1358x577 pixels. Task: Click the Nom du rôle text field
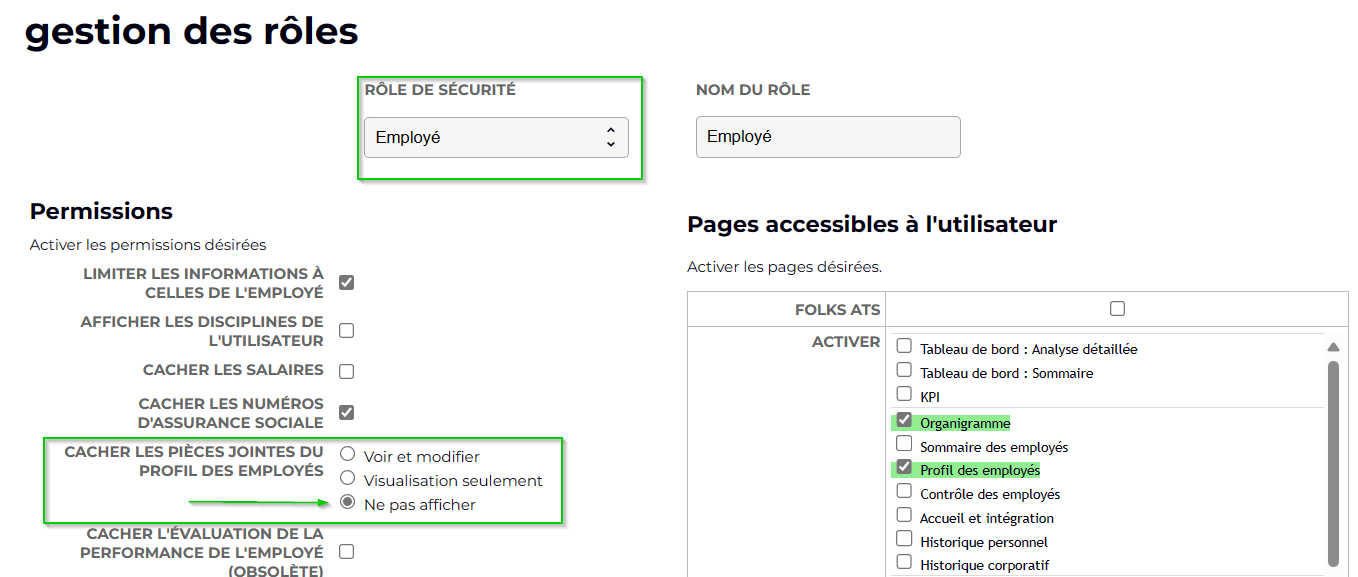click(828, 137)
